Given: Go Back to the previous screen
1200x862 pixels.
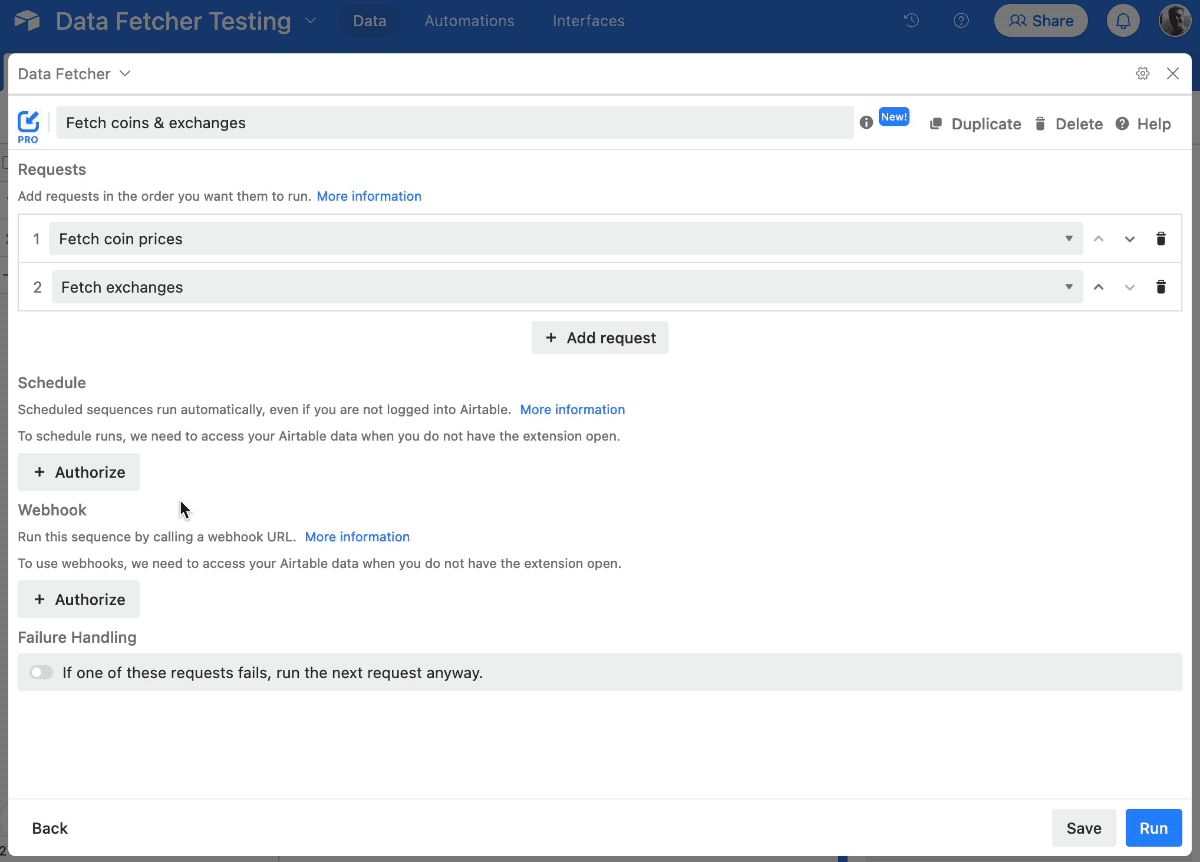Looking at the screenshot, I should tap(50, 828).
